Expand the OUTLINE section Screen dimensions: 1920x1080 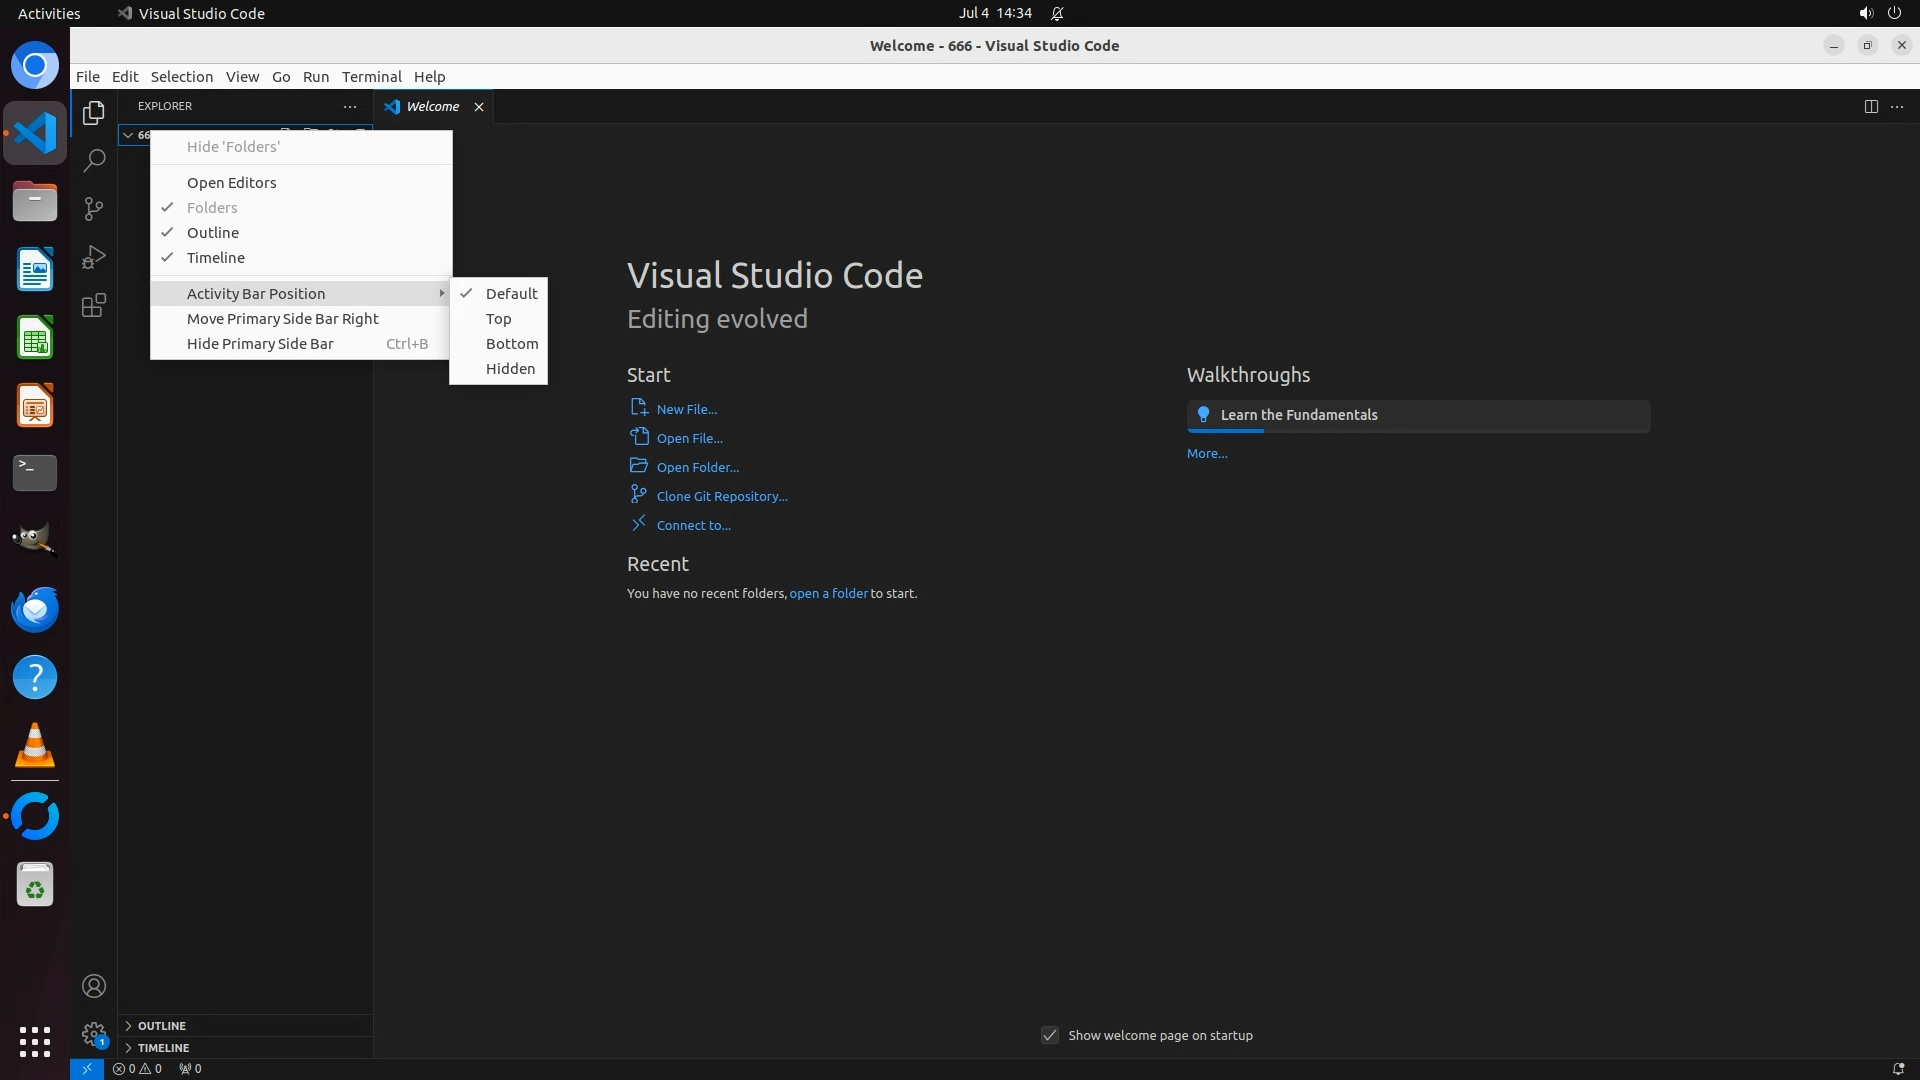[162, 1026]
